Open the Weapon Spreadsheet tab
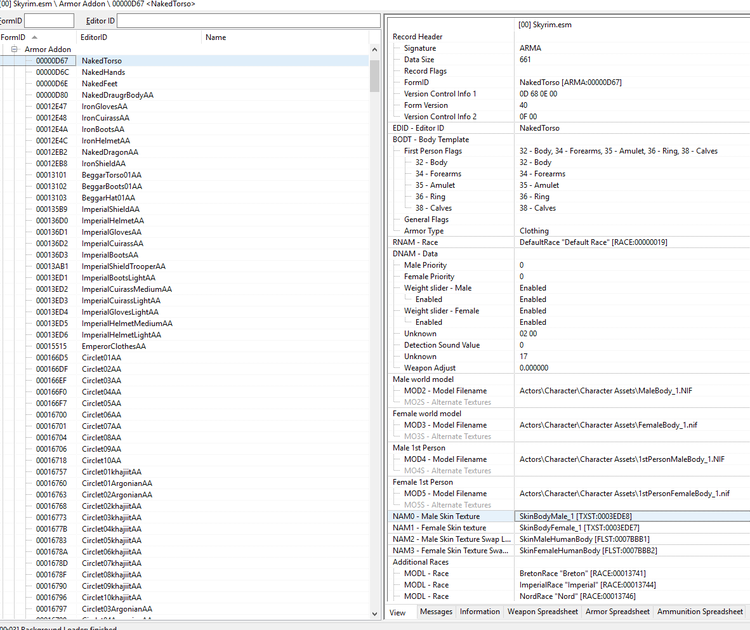The height and width of the screenshot is (630, 750). pos(542,611)
